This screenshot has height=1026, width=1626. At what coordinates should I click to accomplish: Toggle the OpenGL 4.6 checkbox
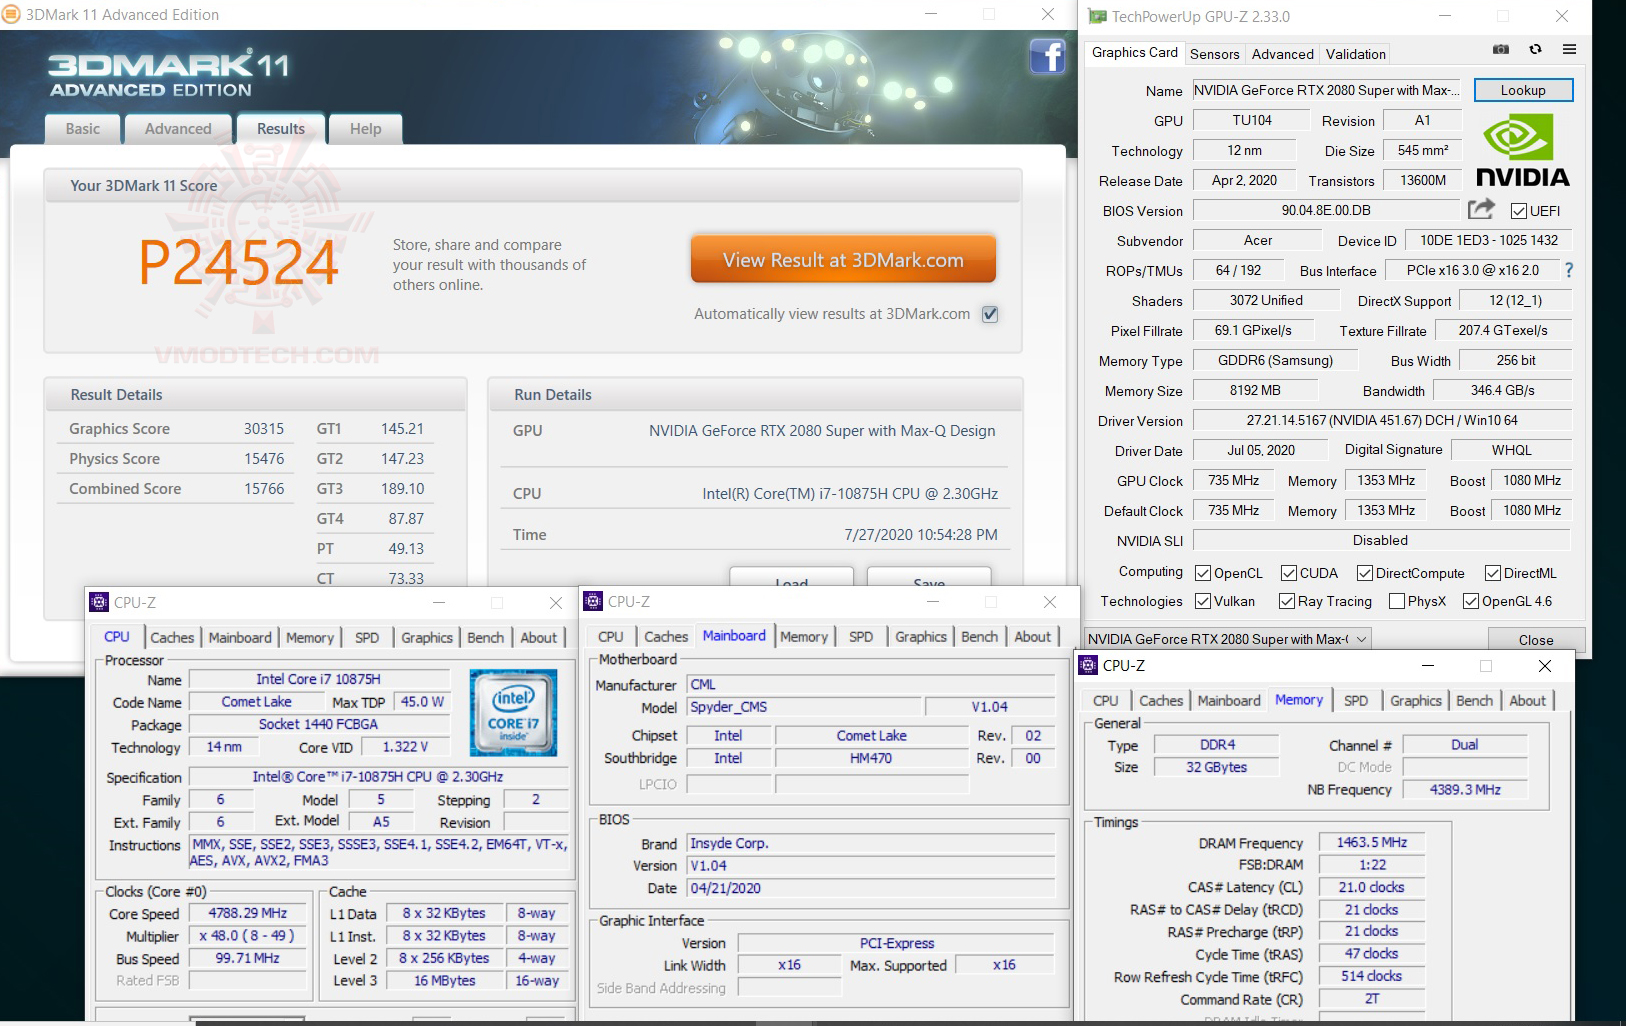point(1471,601)
